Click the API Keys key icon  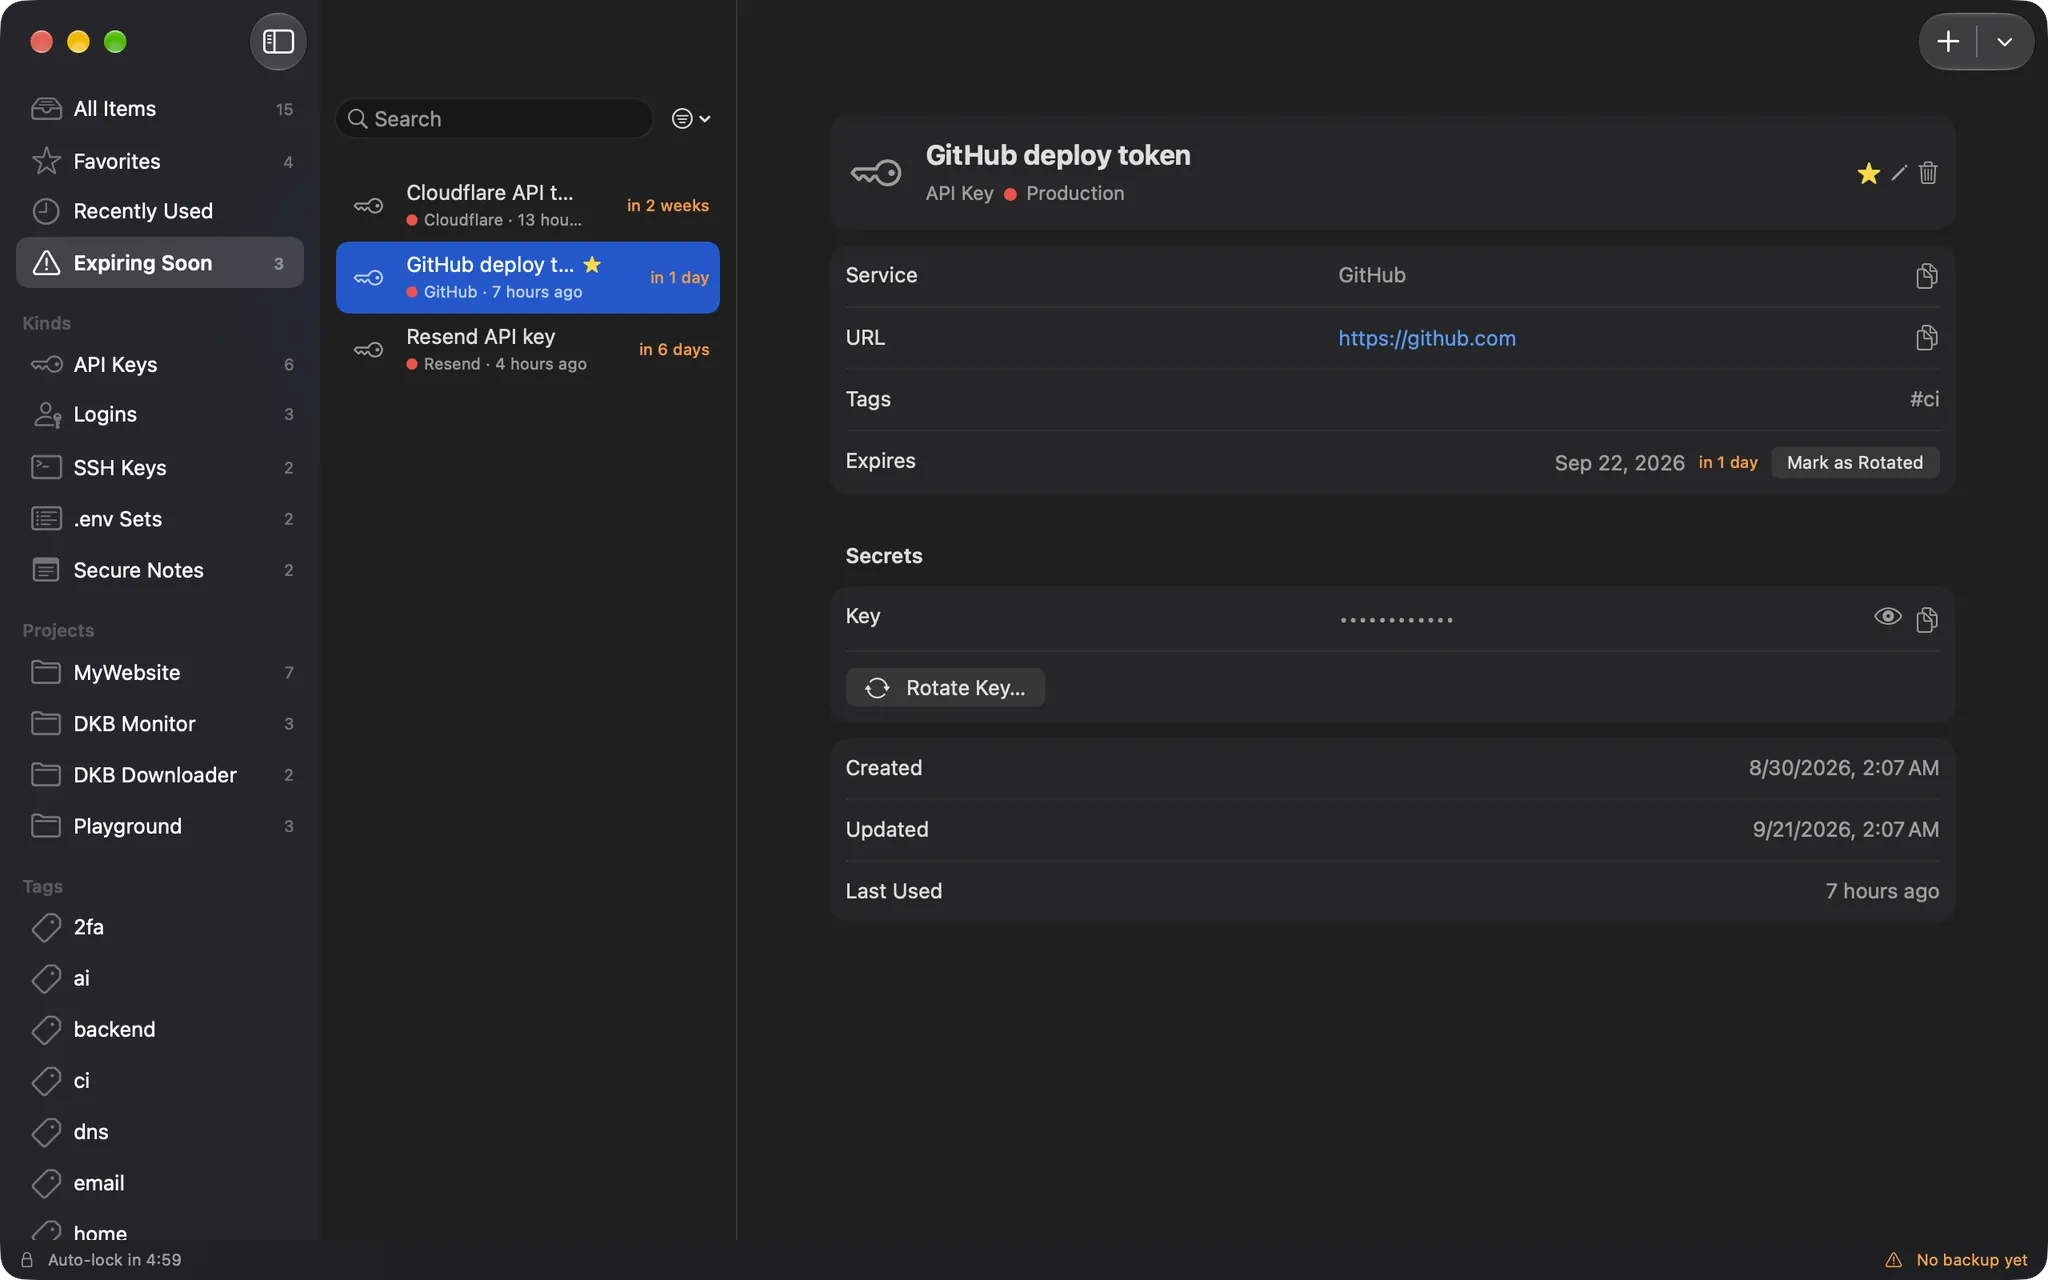tap(46, 365)
